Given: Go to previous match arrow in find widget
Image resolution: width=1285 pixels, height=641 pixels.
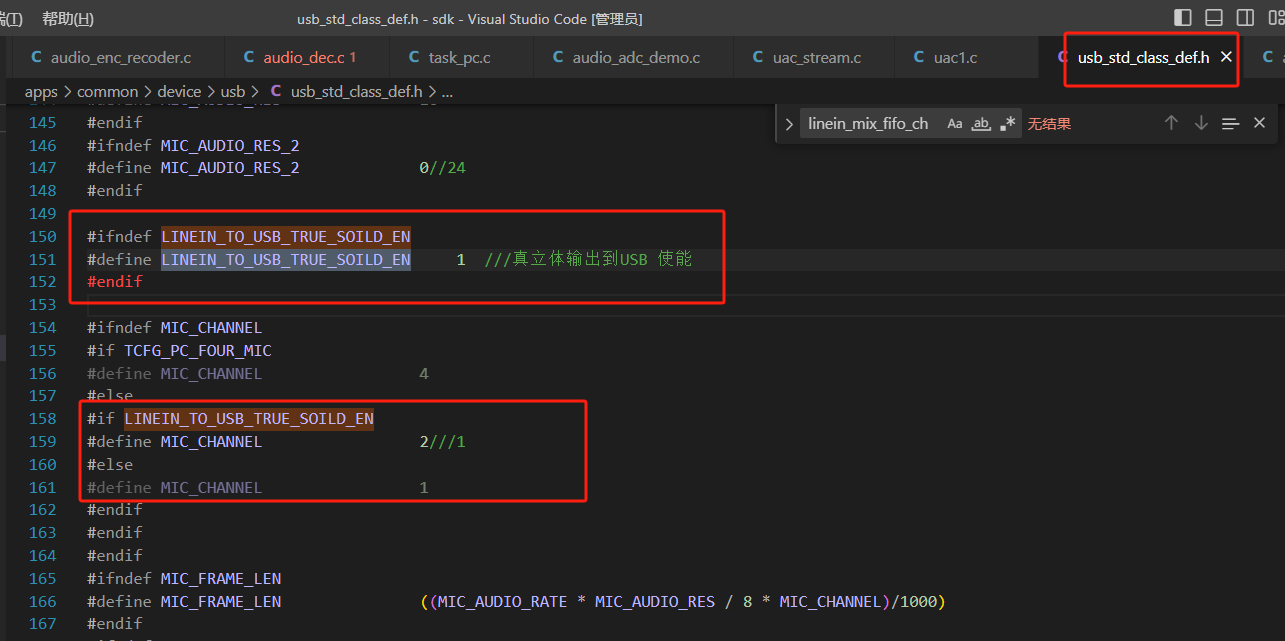Looking at the screenshot, I should [1171, 123].
